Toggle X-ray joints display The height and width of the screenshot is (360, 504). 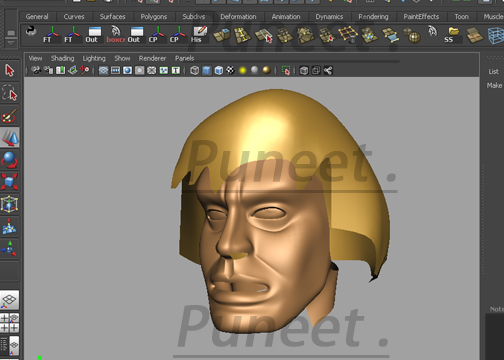click(328, 70)
